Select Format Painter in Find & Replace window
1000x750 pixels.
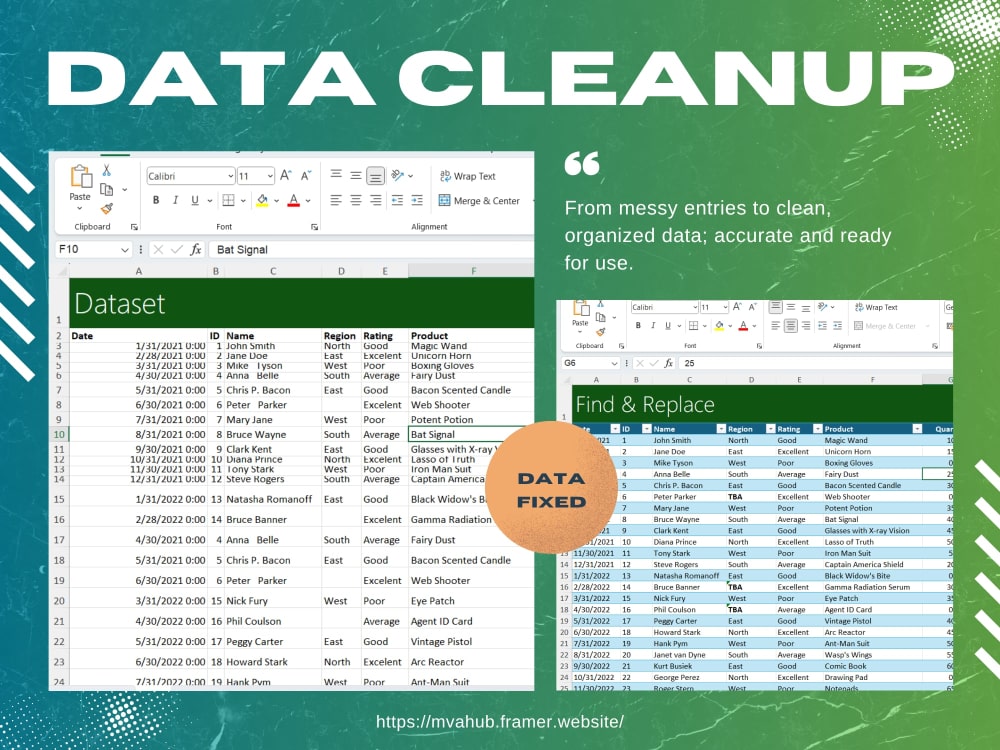(601, 332)
